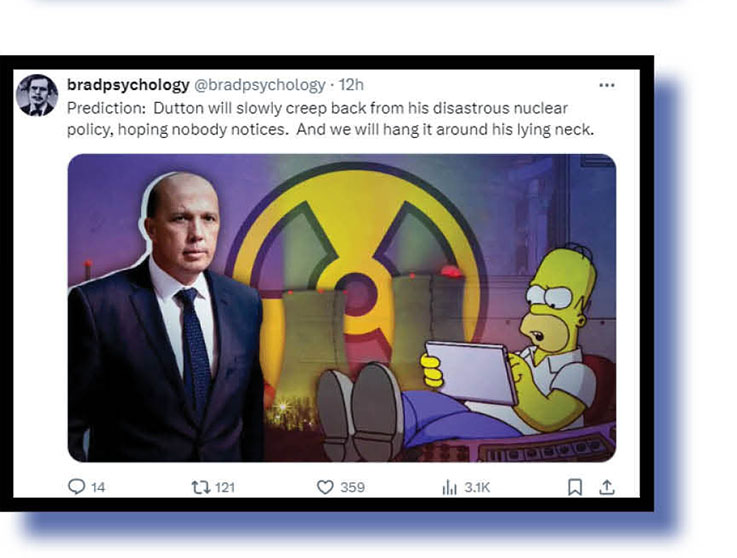Retweet this post using the repost icon
This screenshot has height=558, width=737.
tap(201, 487)
